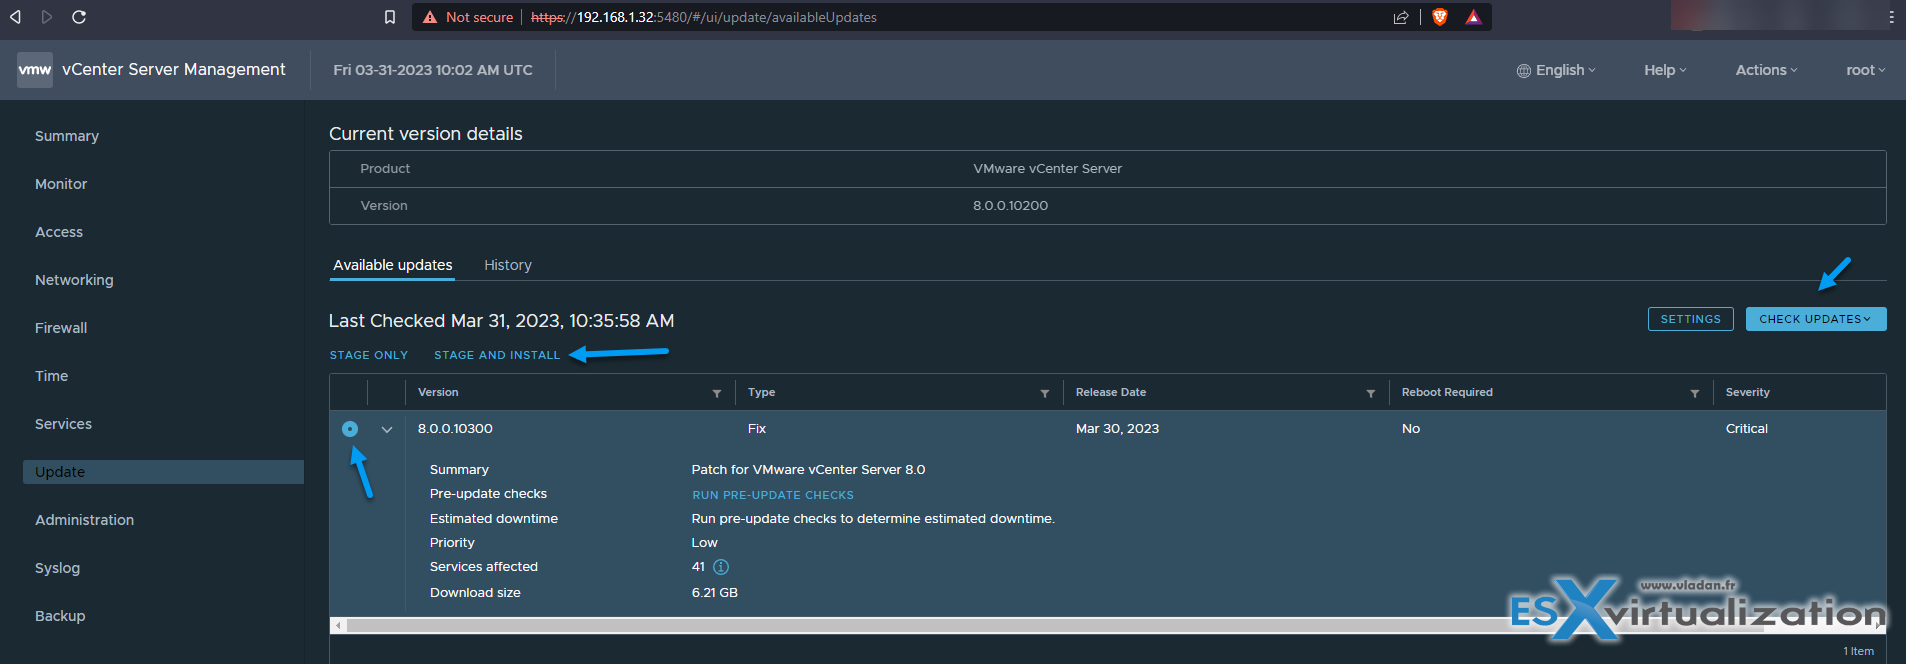Open the English language dropdown
The width and height of the screenshot is (1906, 664).
point(1566,70)
